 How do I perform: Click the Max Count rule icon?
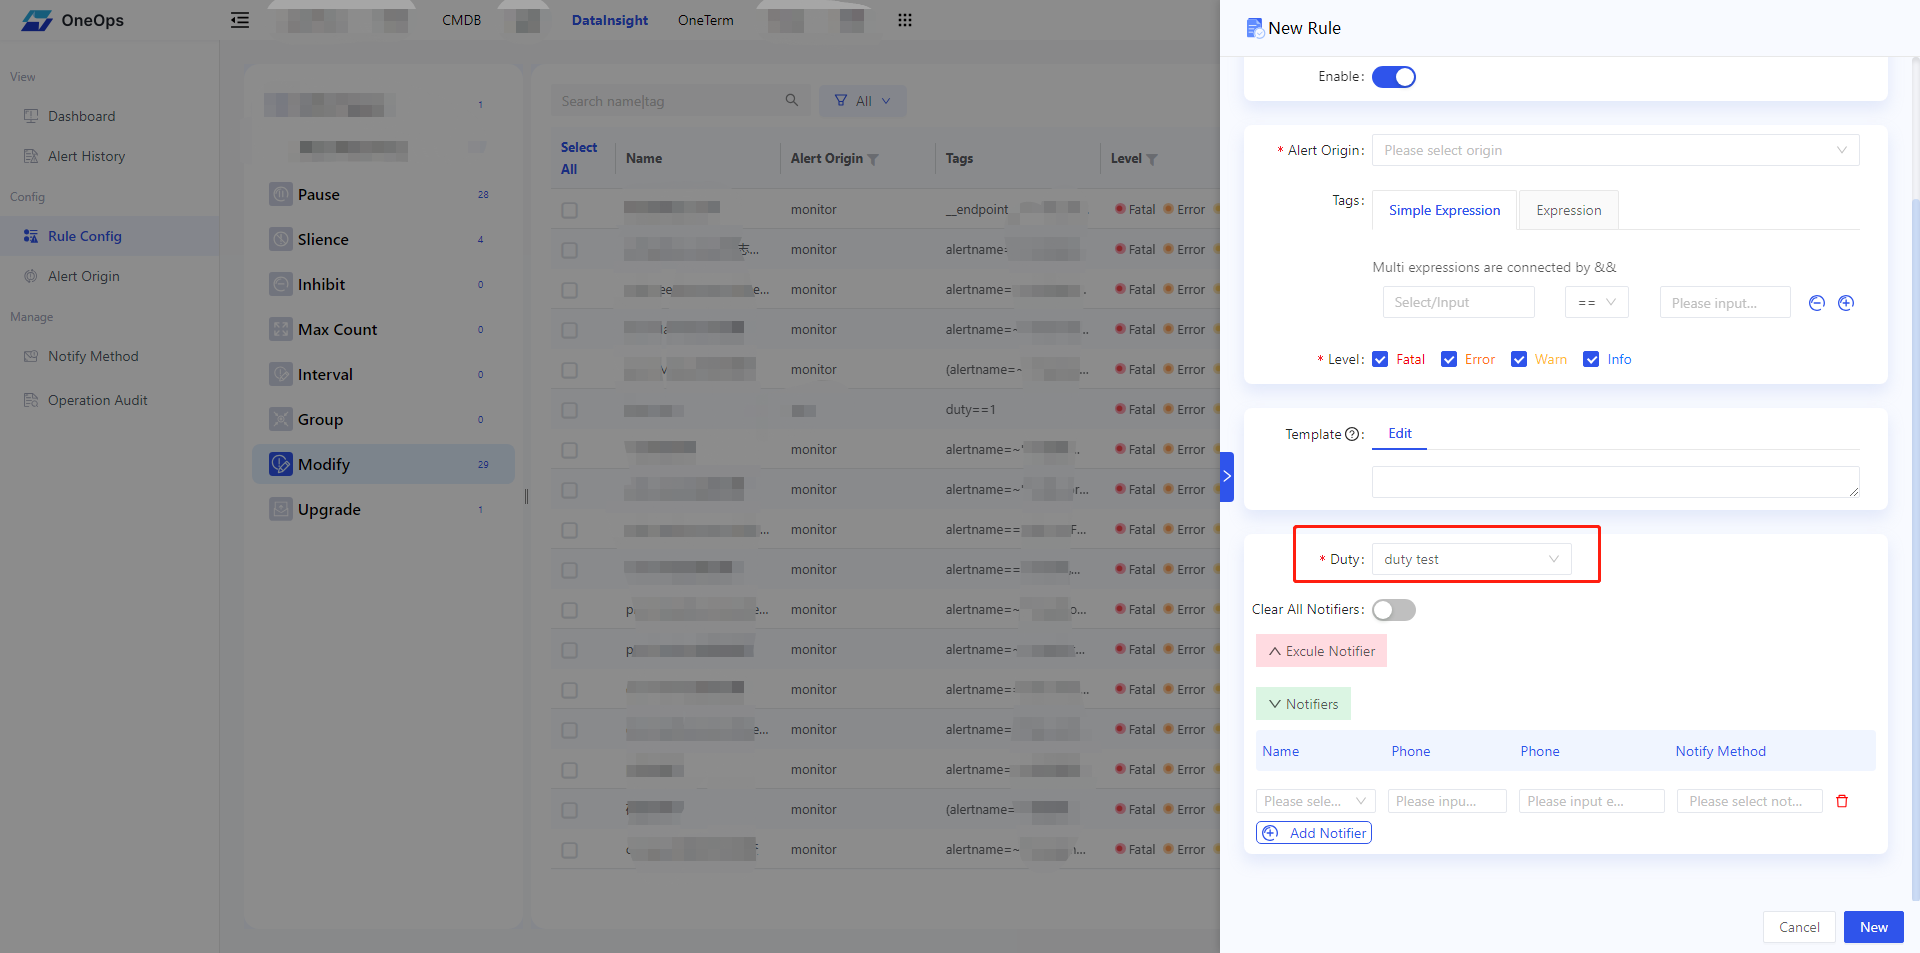[x=281, y=329]
